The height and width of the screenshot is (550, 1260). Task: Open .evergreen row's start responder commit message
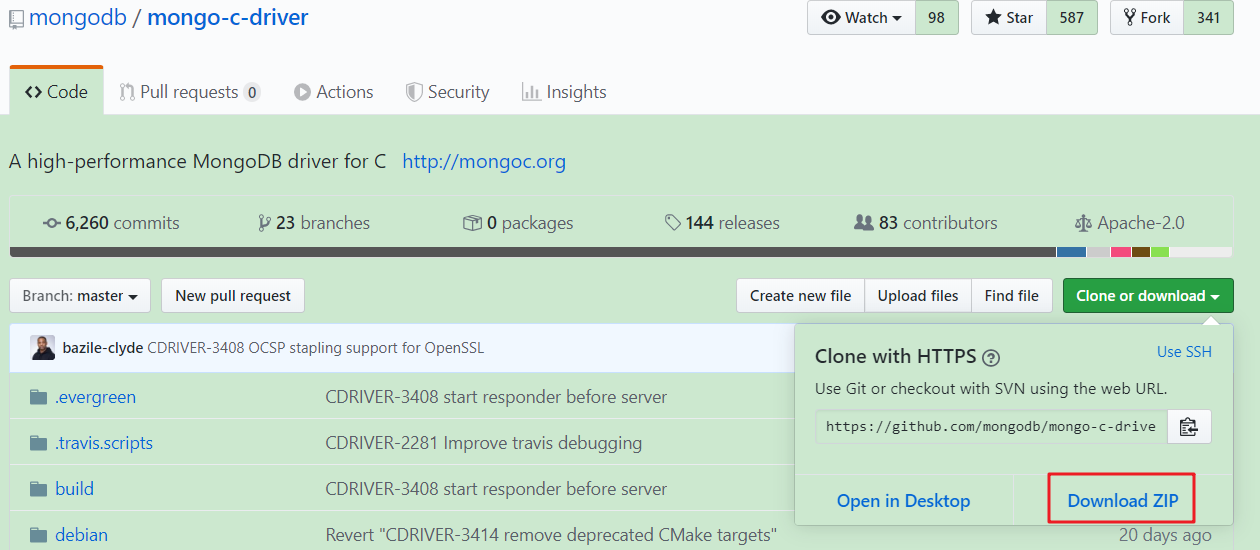(496, 397)
